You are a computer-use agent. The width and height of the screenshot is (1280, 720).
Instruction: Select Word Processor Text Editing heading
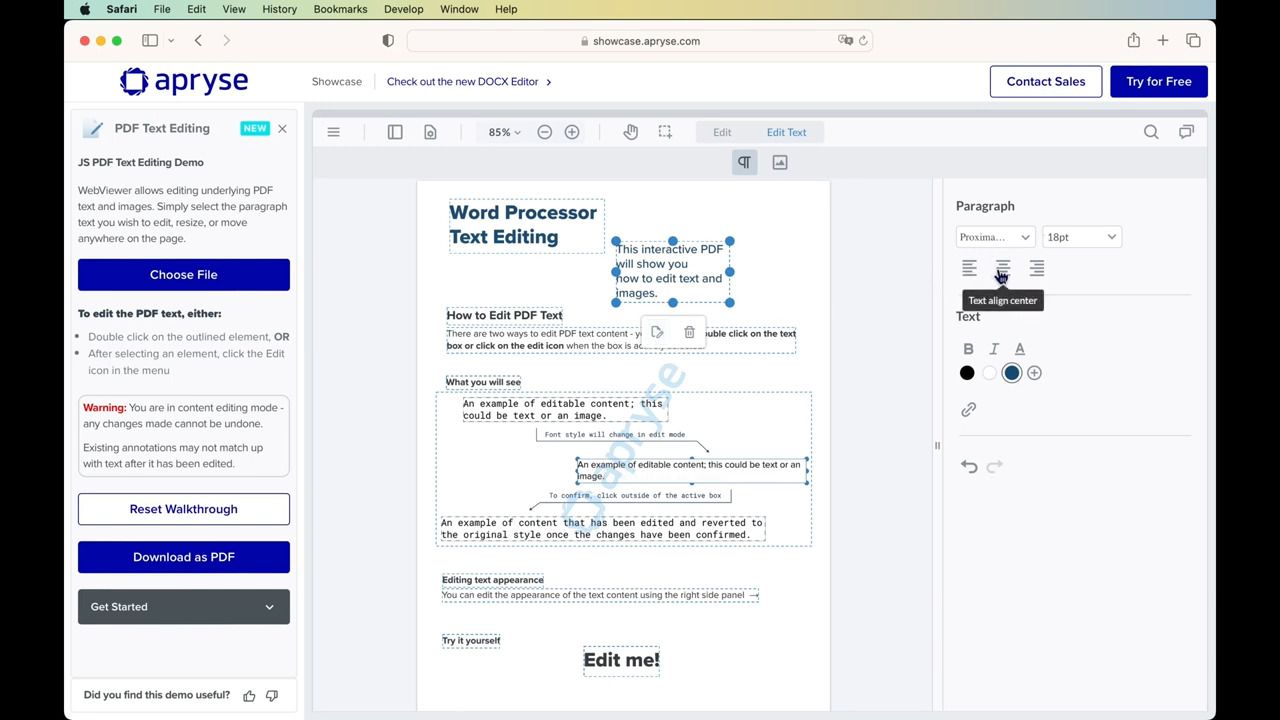526,225
